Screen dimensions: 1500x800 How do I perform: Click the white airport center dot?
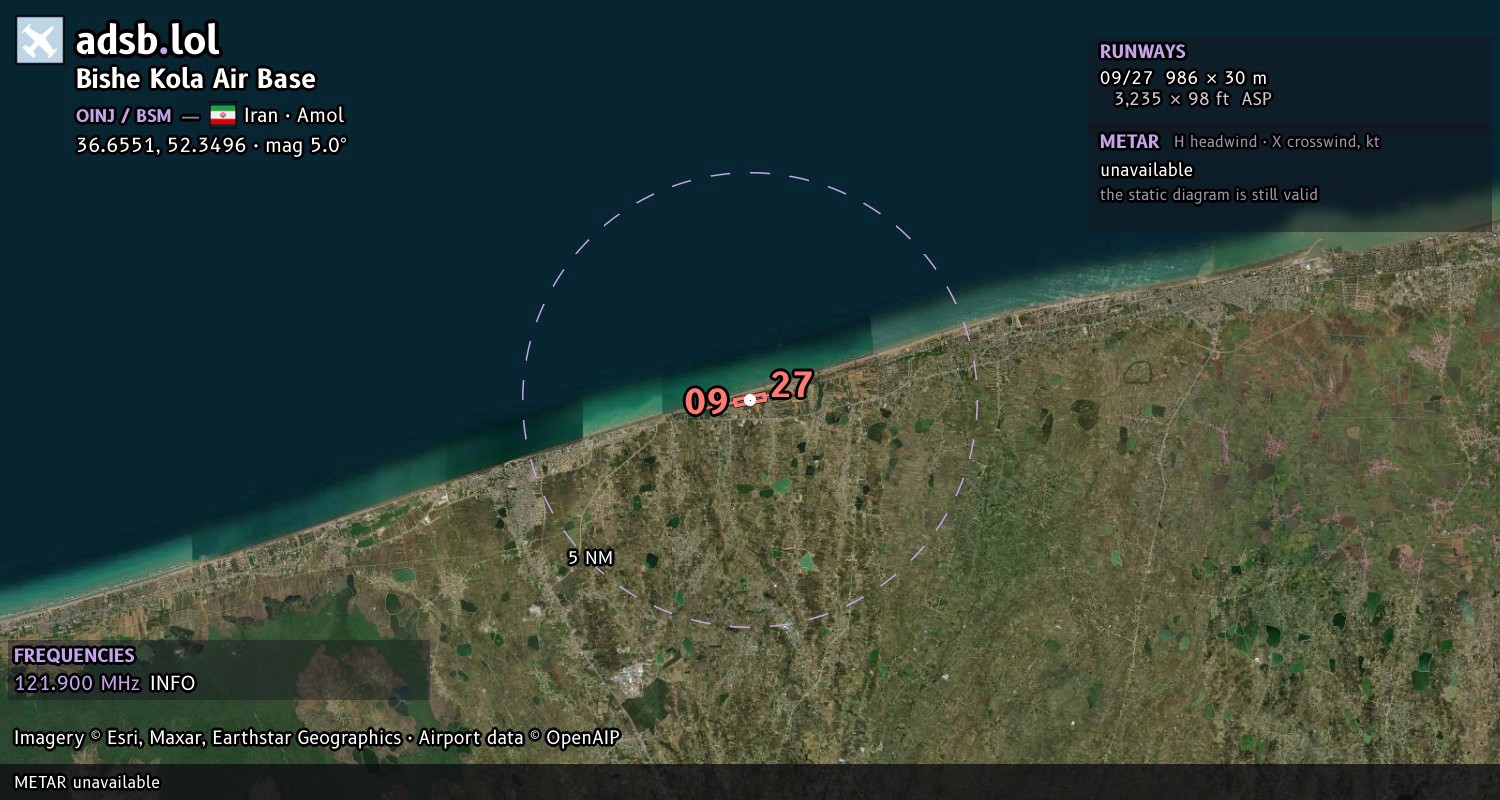750,400
